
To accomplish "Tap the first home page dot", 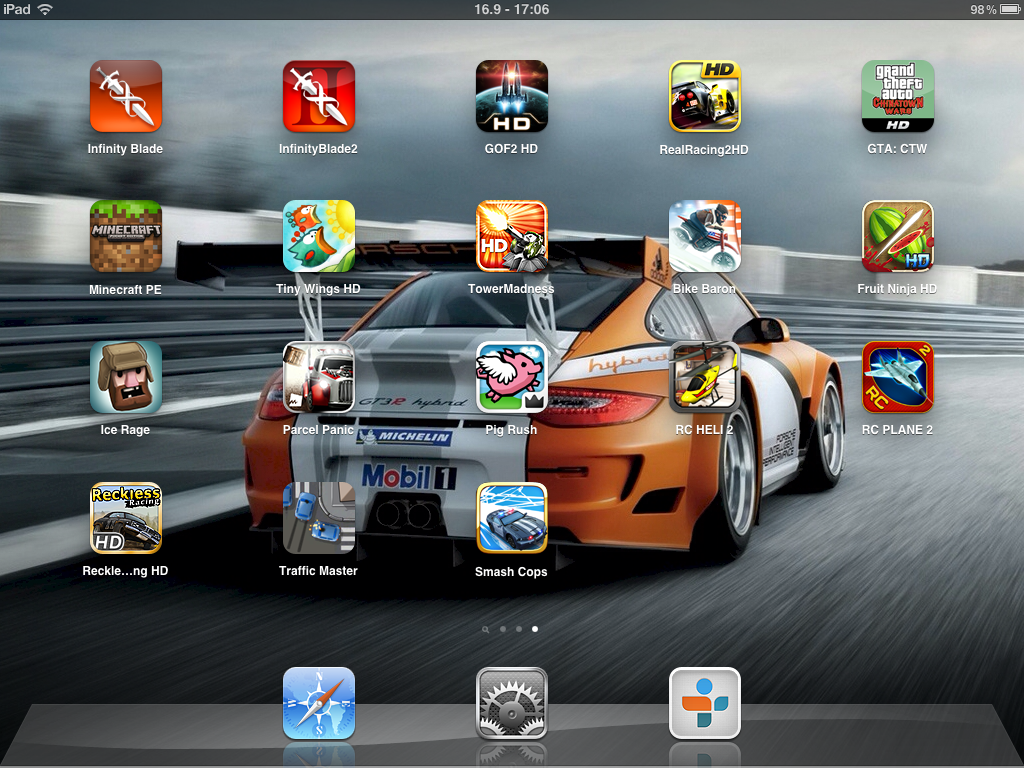I will tap(503, 629).
